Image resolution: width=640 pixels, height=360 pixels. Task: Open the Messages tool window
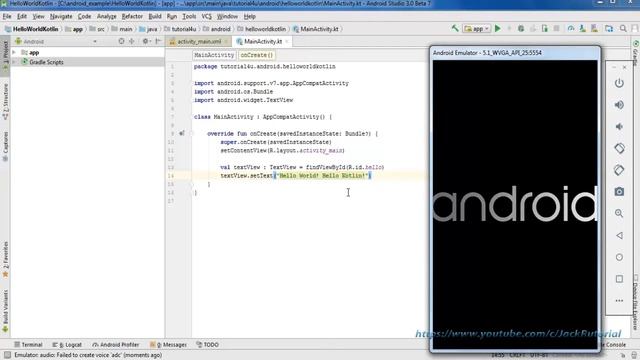click(x=168, y=344)
